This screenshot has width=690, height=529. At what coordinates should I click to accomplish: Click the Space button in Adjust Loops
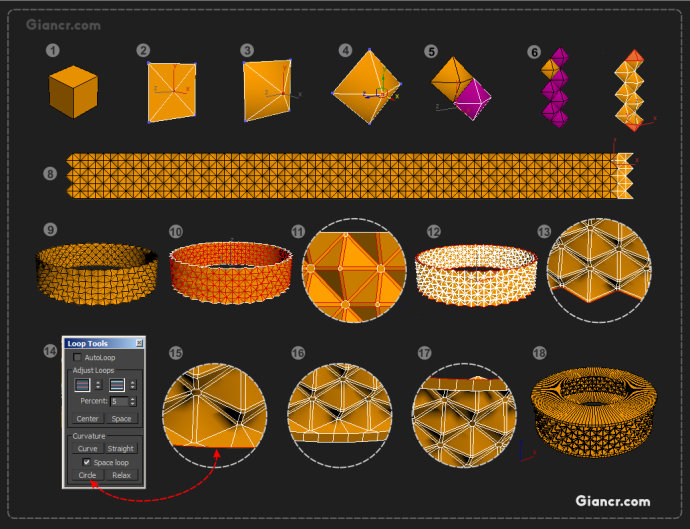pyautogui.click(x=121, y=419)
